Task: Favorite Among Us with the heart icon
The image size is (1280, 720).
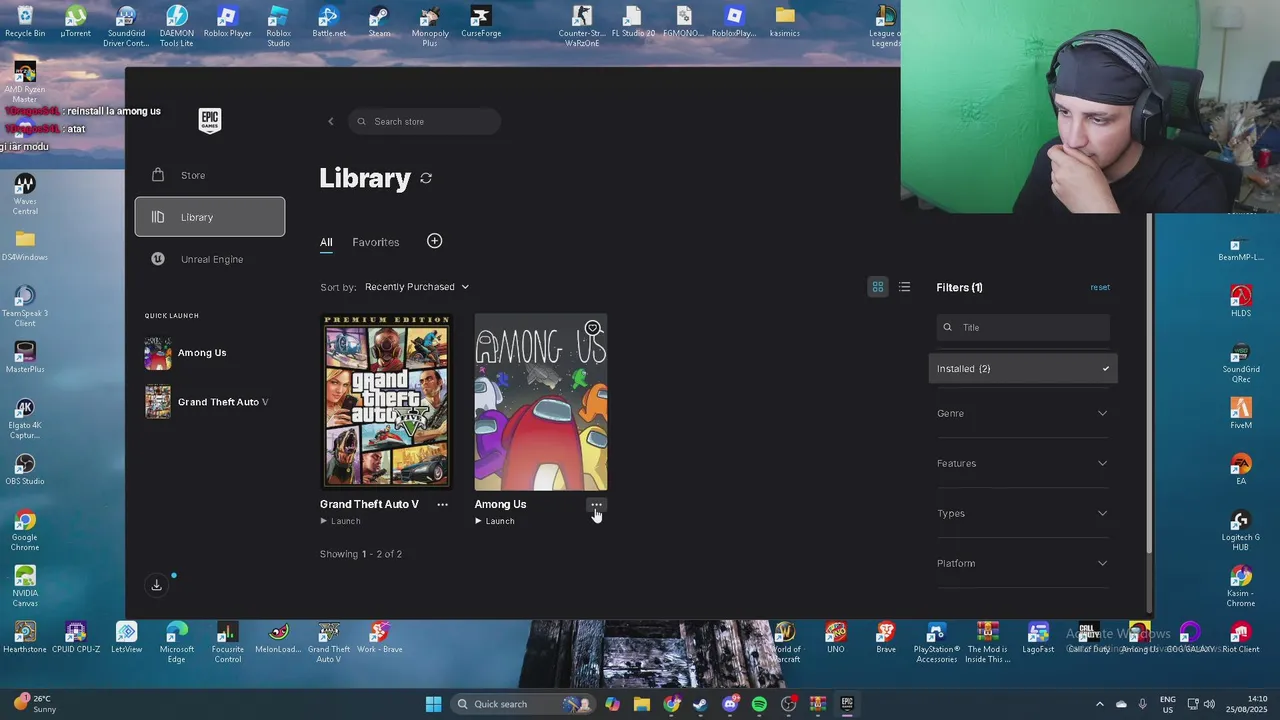Action: point(593,328)
